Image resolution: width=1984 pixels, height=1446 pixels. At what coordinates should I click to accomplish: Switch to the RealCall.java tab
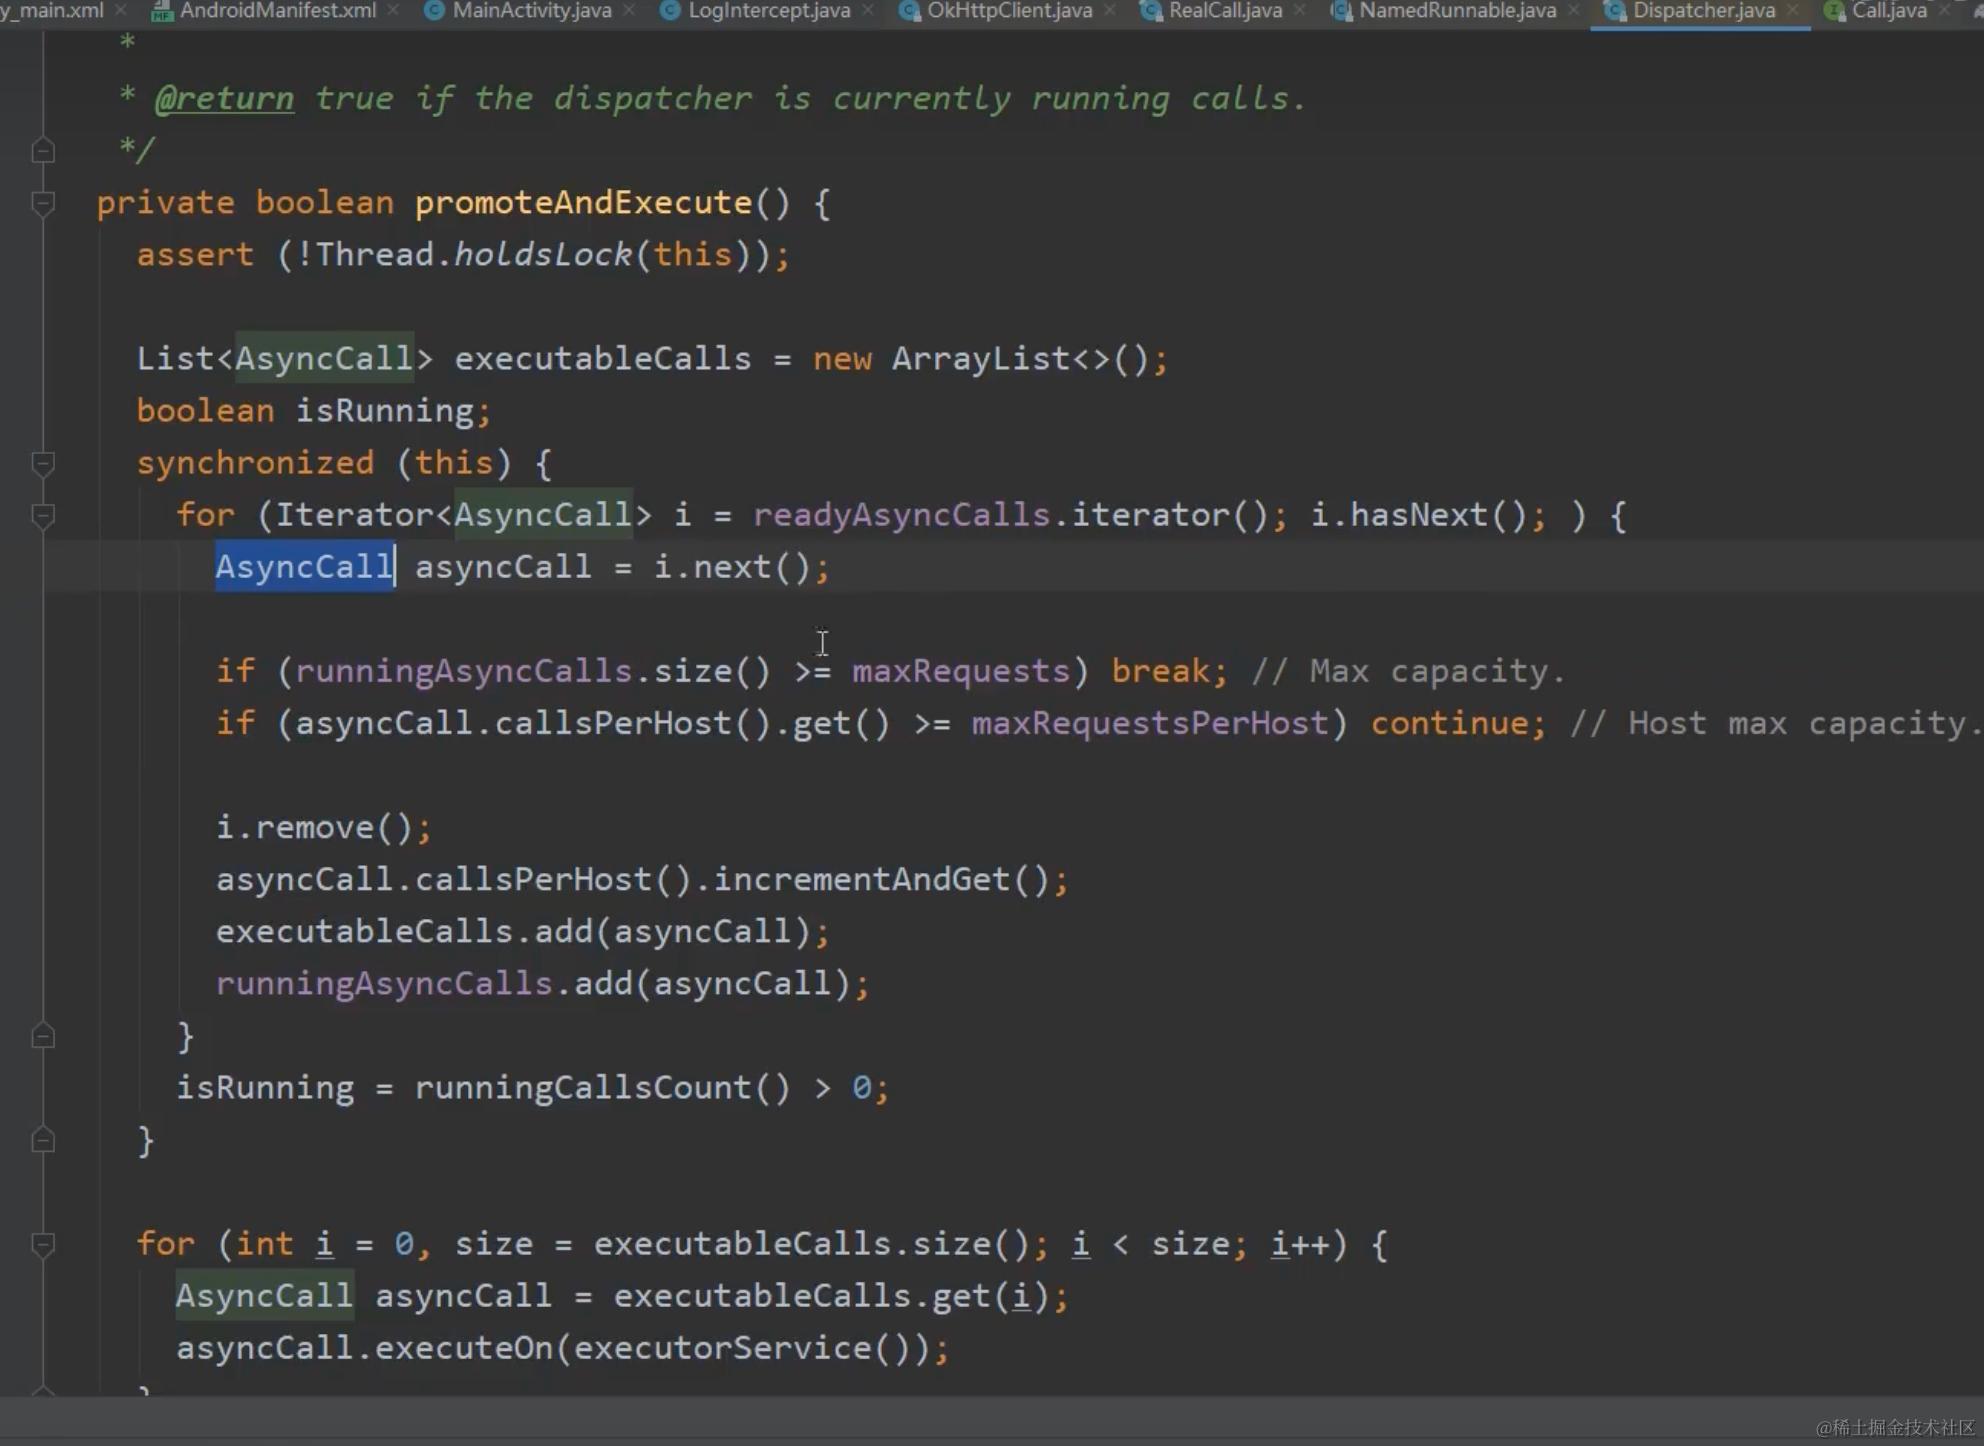(x=1224, y=11)
